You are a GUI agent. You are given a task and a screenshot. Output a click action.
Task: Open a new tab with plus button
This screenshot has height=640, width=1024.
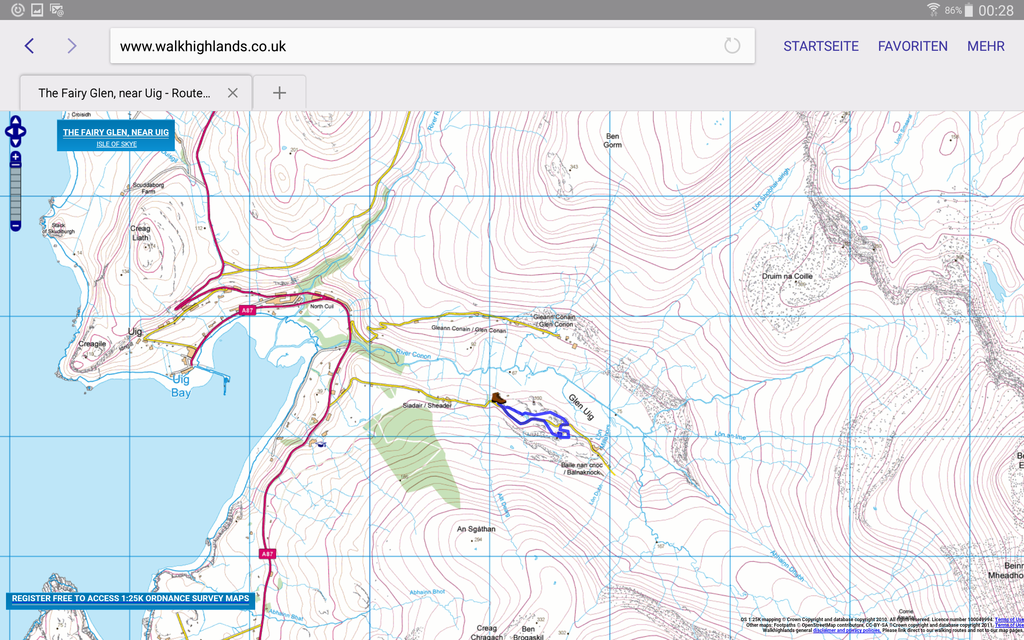pyautogui.click(x=280, y=93)
